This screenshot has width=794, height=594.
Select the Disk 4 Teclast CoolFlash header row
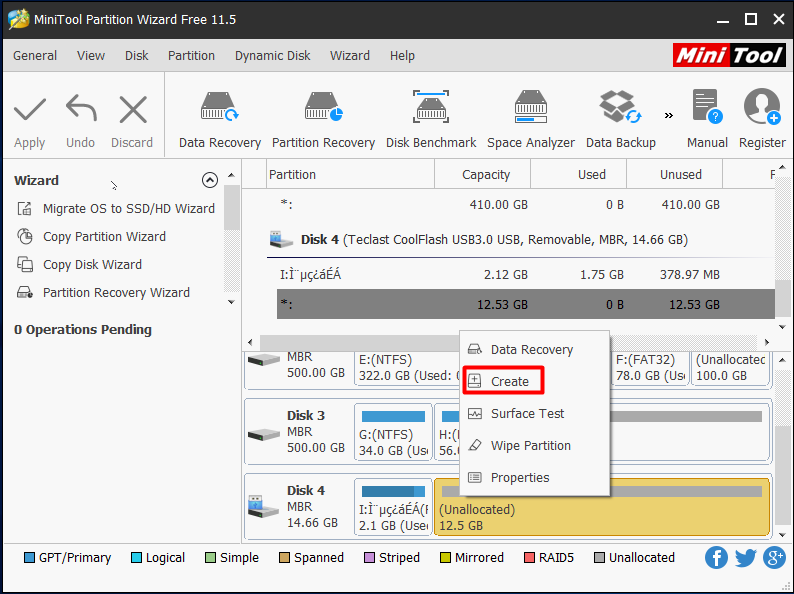[522, 240]
